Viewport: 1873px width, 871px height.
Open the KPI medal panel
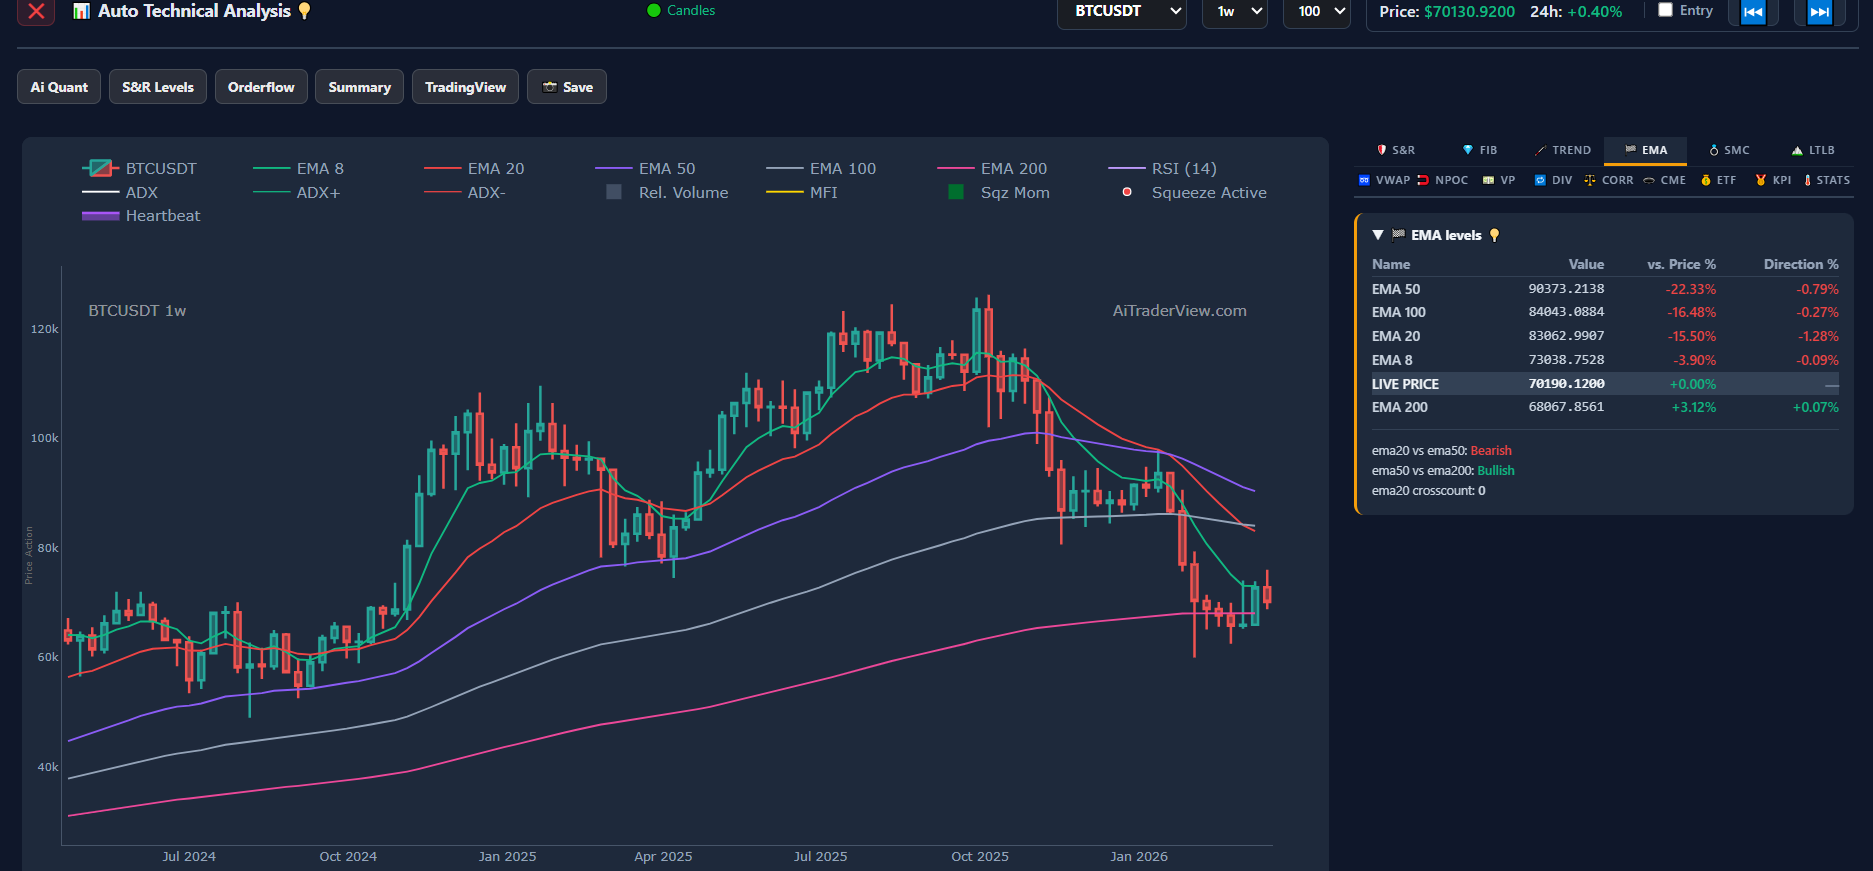coord(1761,180)
